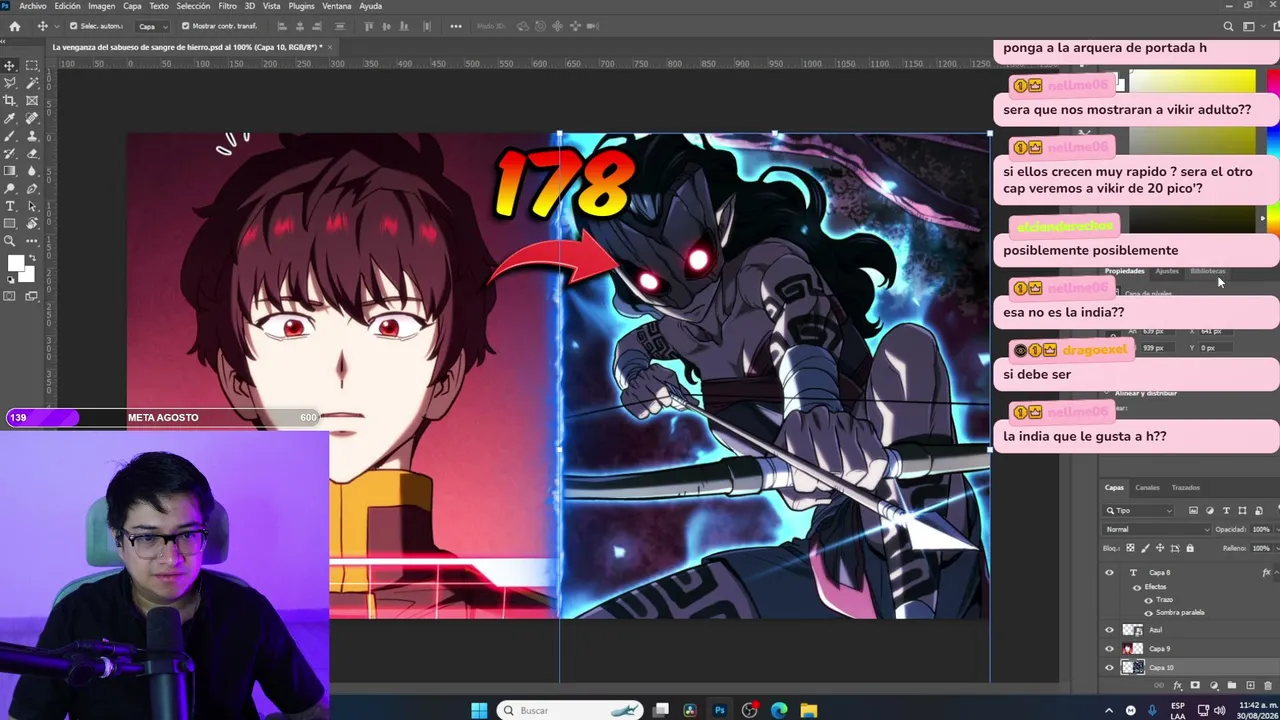Viewport: 1280px width, 720px height.
Task: Hide the Sombra paralela effect
Action: click(1149, 612)
